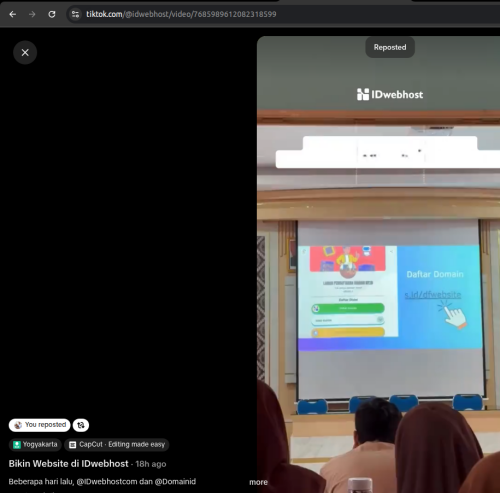500x493 pixels.
Task: Open site information icon in address bar
Action: (76, 14)
